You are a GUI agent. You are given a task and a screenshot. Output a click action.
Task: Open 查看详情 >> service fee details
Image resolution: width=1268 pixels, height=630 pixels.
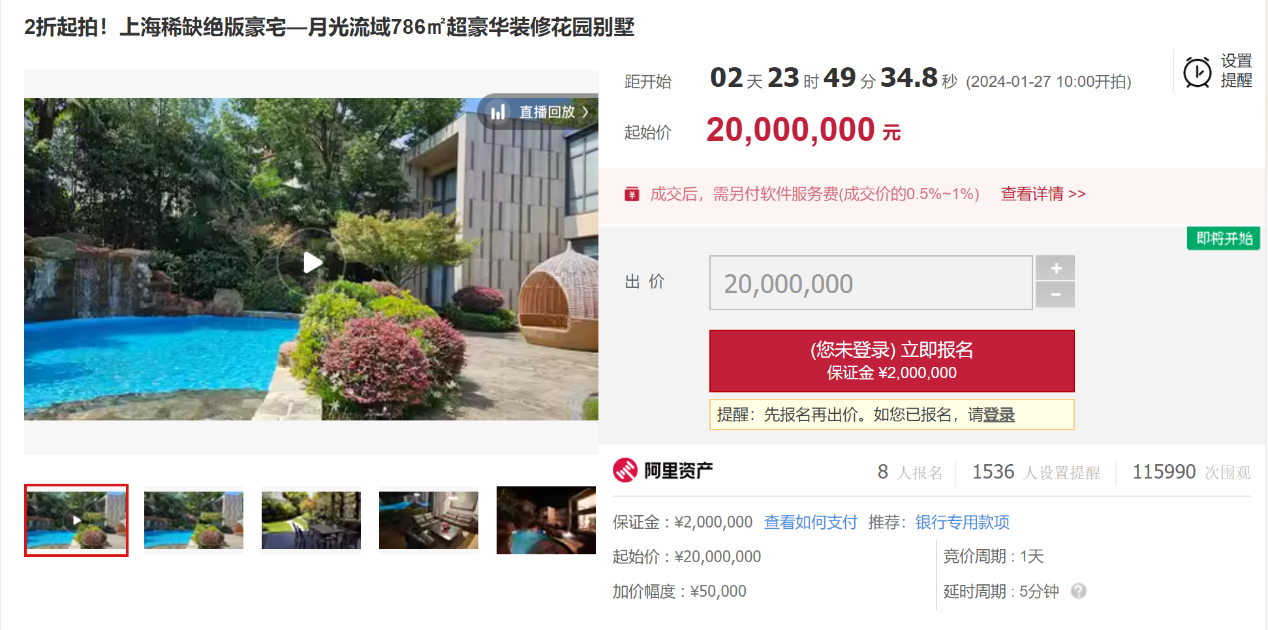coord(1043,194)
